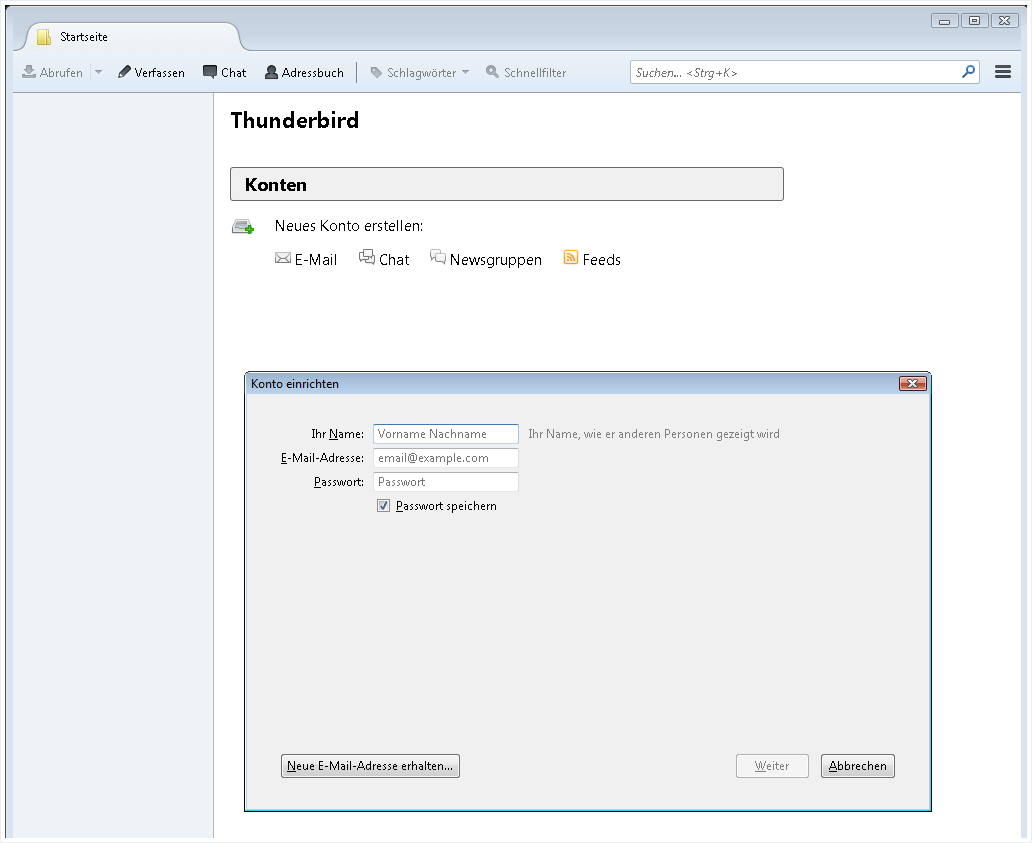
Task: Click Abbrechen to cancel account setup
Action: pyautogui.click(x=858, y=766)
